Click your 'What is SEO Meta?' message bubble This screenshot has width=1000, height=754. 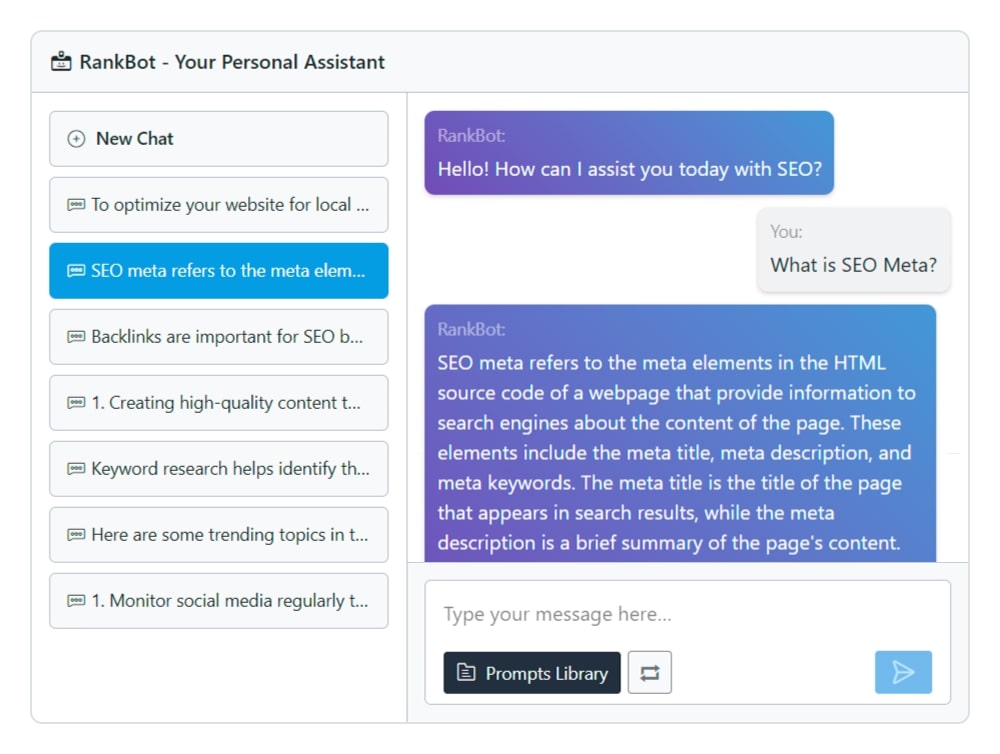[x=853, y=250]
